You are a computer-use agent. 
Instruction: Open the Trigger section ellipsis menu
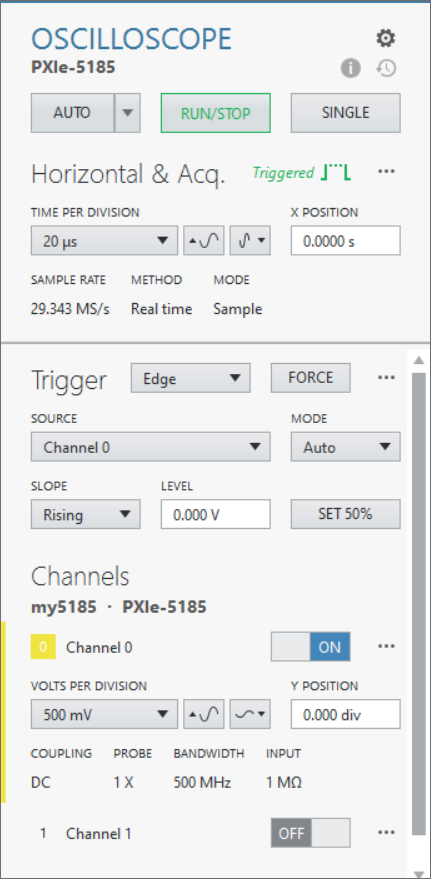tap(386, 378)
